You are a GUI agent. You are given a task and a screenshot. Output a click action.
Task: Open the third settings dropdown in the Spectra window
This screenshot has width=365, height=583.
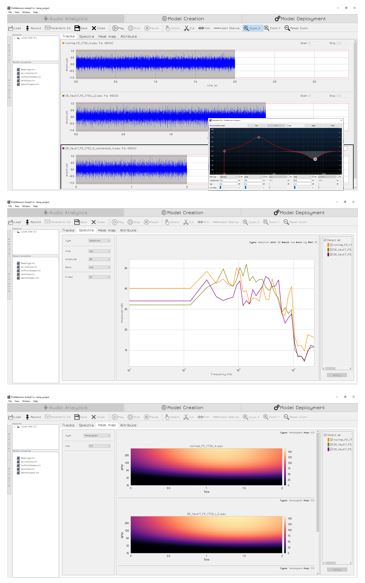point(99,259)
